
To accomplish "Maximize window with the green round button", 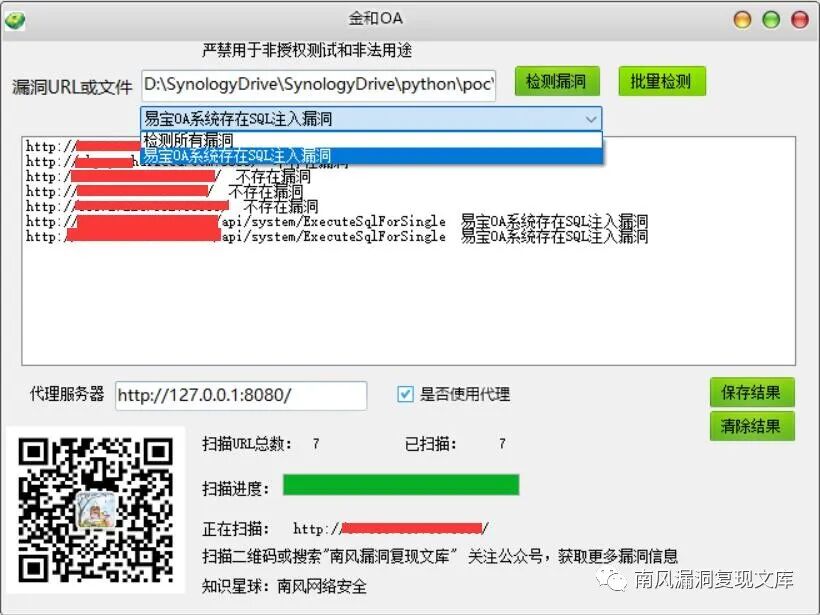I will point(771,20).
